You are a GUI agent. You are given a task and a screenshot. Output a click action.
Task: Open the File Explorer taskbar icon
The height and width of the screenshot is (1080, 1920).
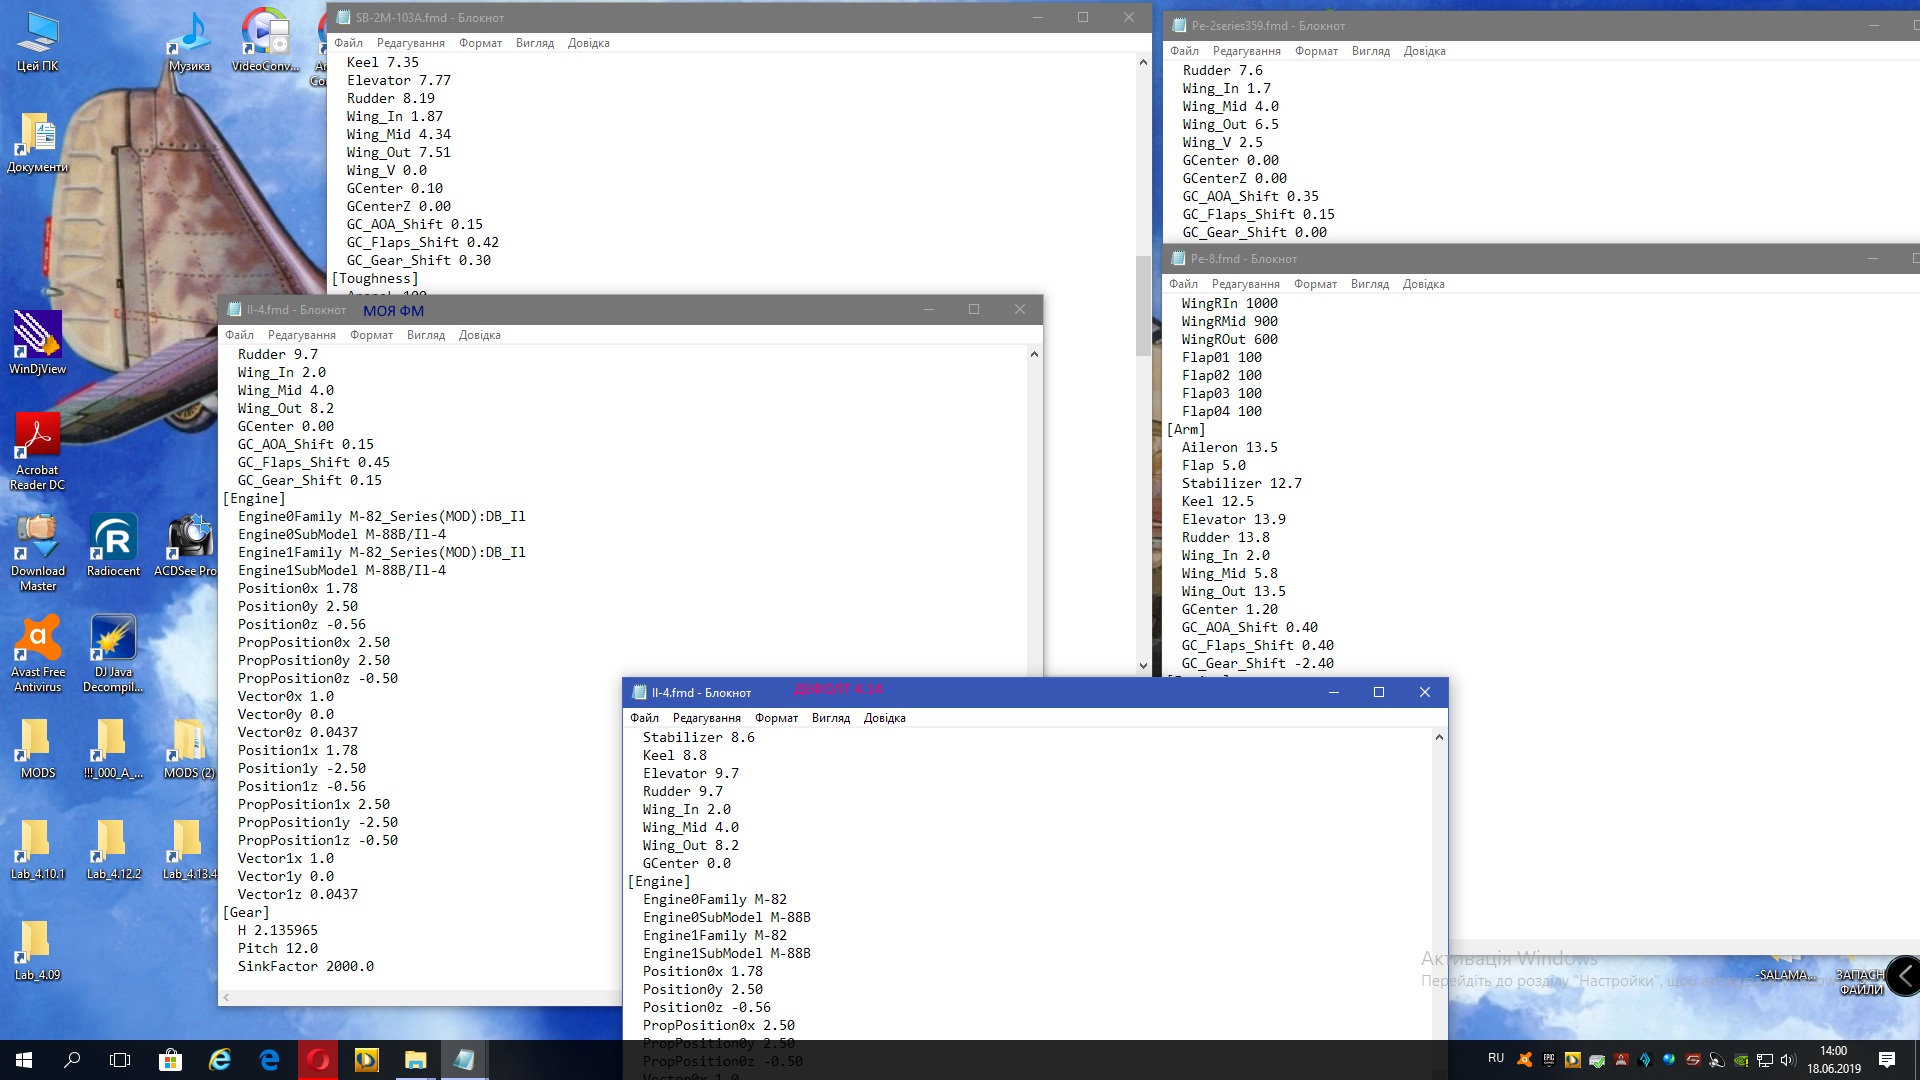[x=415, y=1060]
